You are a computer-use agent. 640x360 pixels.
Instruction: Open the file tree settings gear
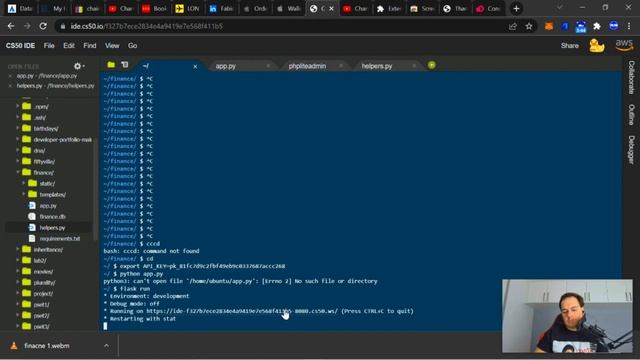(x=78, y=66)
